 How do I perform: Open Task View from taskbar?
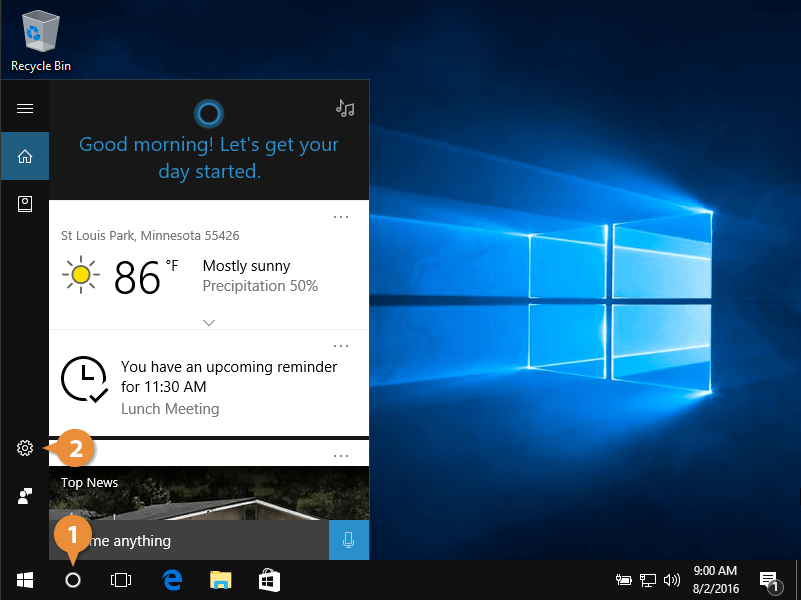[x=121, y=580]
